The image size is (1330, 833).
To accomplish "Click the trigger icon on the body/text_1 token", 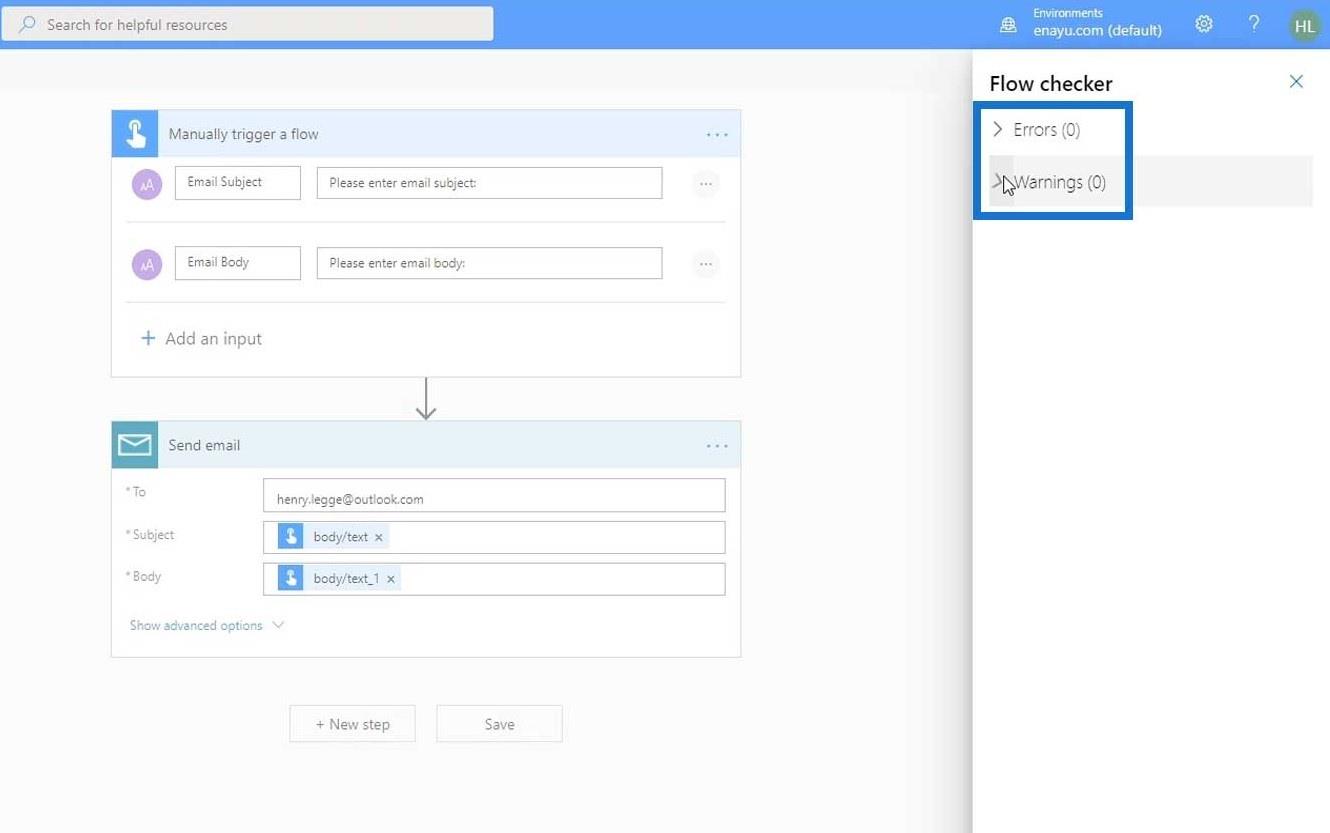I will (290, 579).
